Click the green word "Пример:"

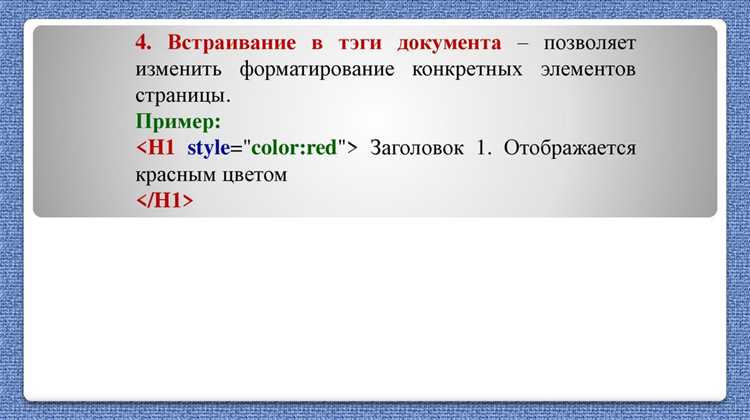click(178, 122)
